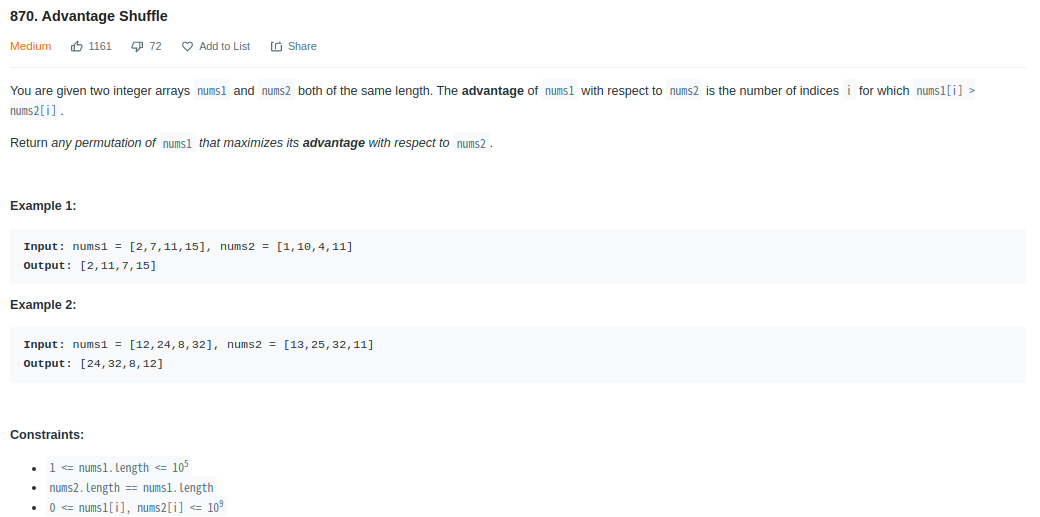Click the Constraints heading
Viewport: 1040px width, 517px height.
point(47,435)
